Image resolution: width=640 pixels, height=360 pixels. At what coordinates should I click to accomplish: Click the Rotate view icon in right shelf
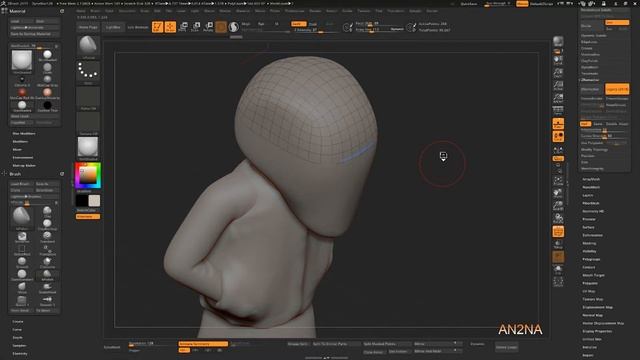(x=558, y=219)
